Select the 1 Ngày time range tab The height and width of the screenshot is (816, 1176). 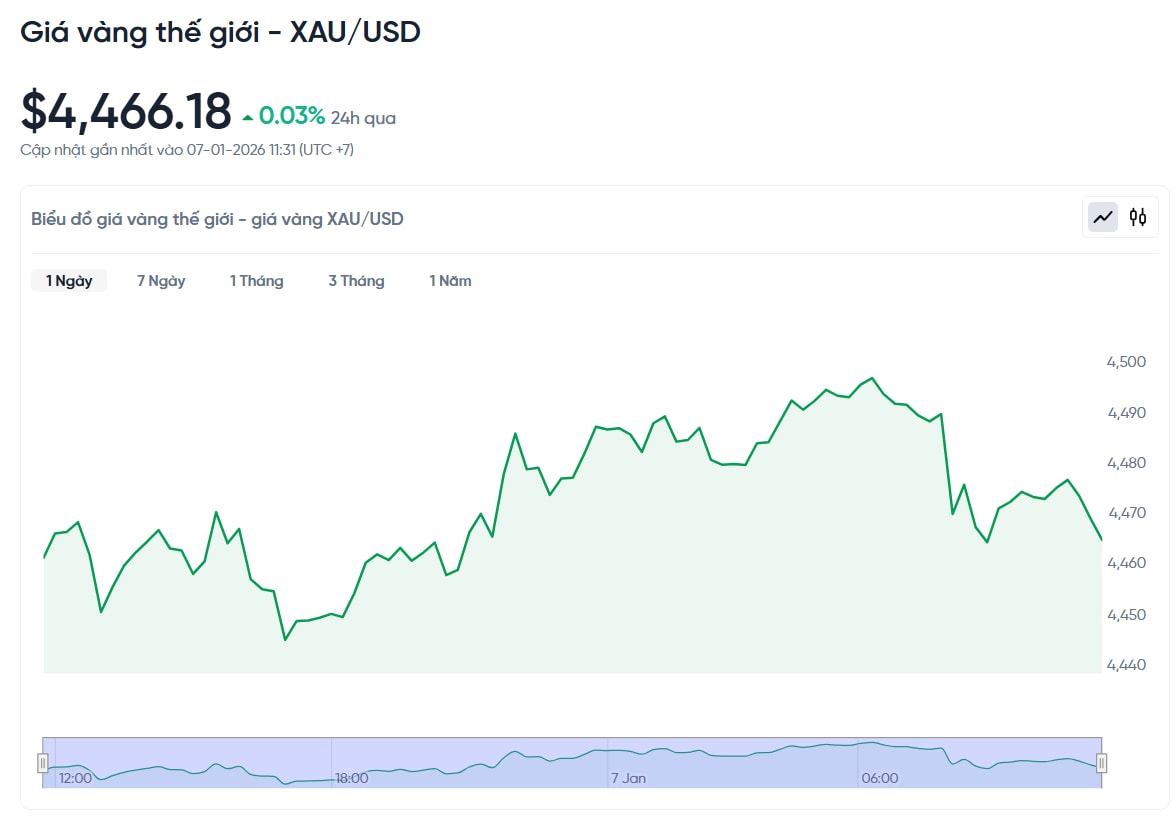68,281
